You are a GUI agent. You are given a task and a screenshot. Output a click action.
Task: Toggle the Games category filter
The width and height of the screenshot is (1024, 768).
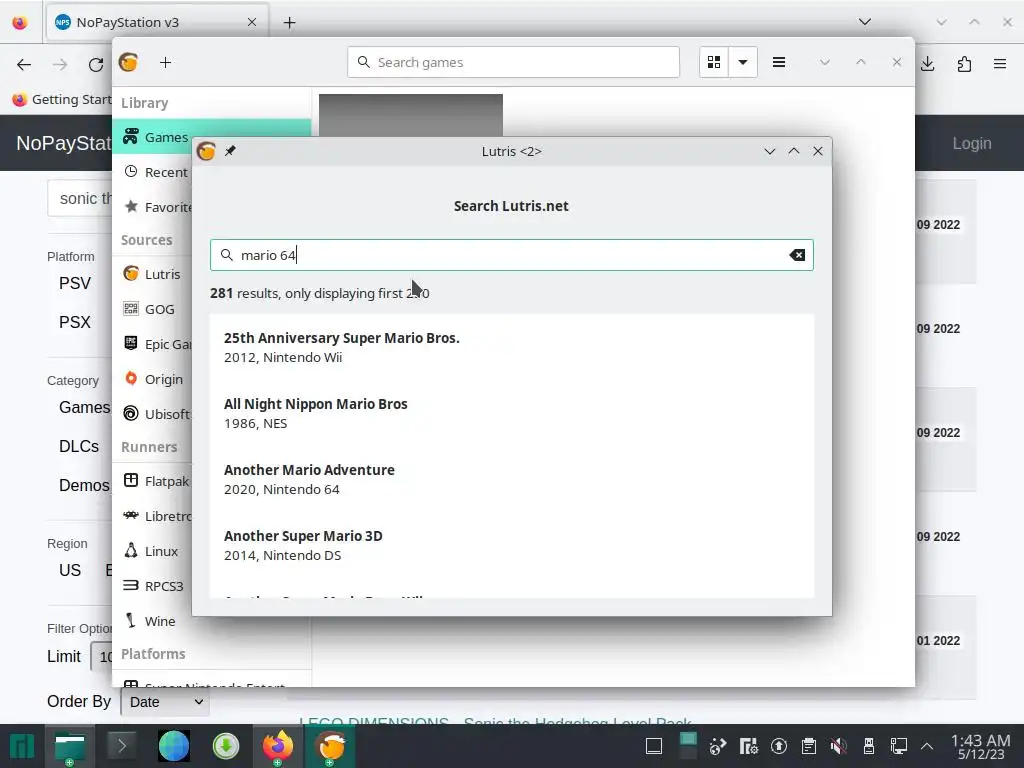(84, 408)
